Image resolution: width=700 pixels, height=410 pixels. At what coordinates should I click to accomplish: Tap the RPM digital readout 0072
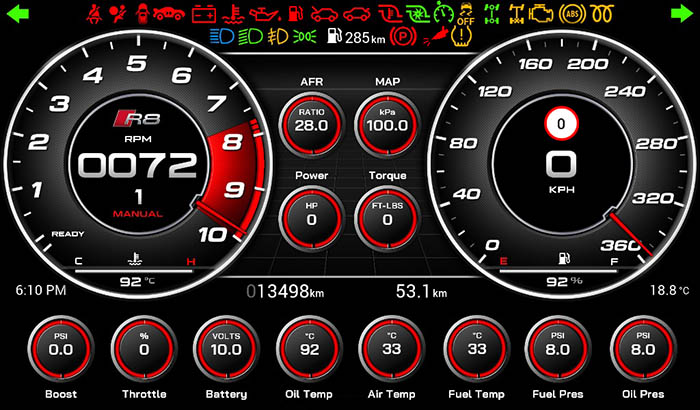(137, 166)
